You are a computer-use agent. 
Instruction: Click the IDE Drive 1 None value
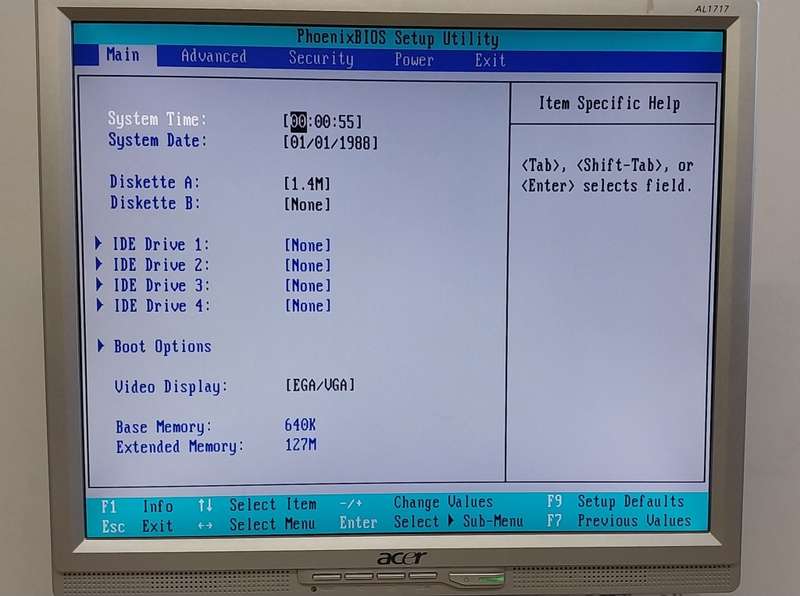pos(308,245)
